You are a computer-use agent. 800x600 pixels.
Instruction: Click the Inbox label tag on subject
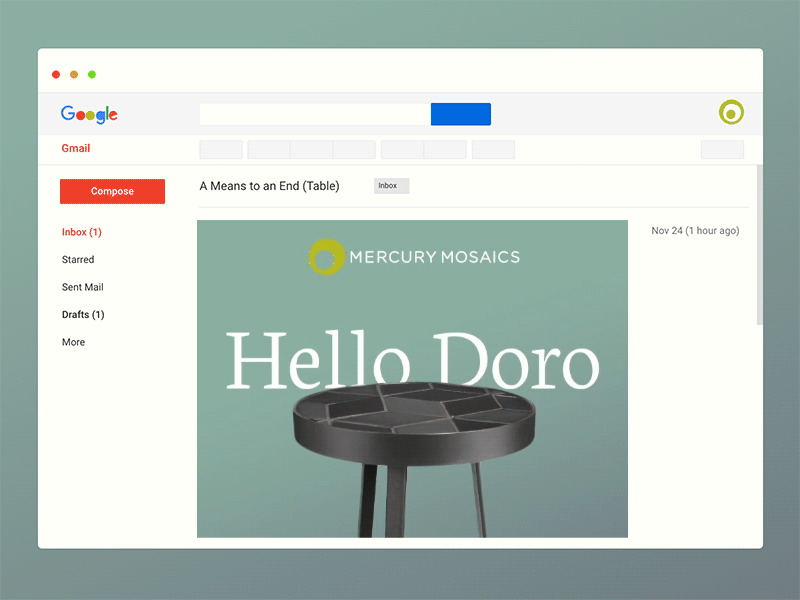391,186
